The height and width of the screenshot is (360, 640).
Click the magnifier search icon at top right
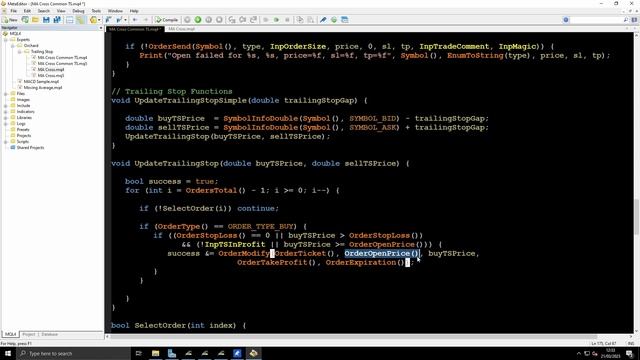pyautogui.click(x=625, y=20)
